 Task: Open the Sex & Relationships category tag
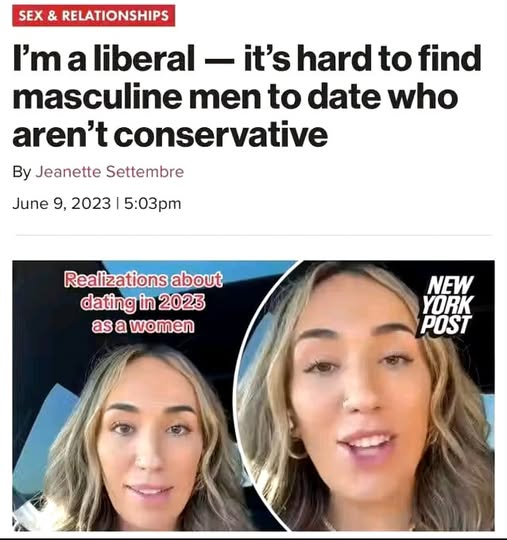[94, 15]
